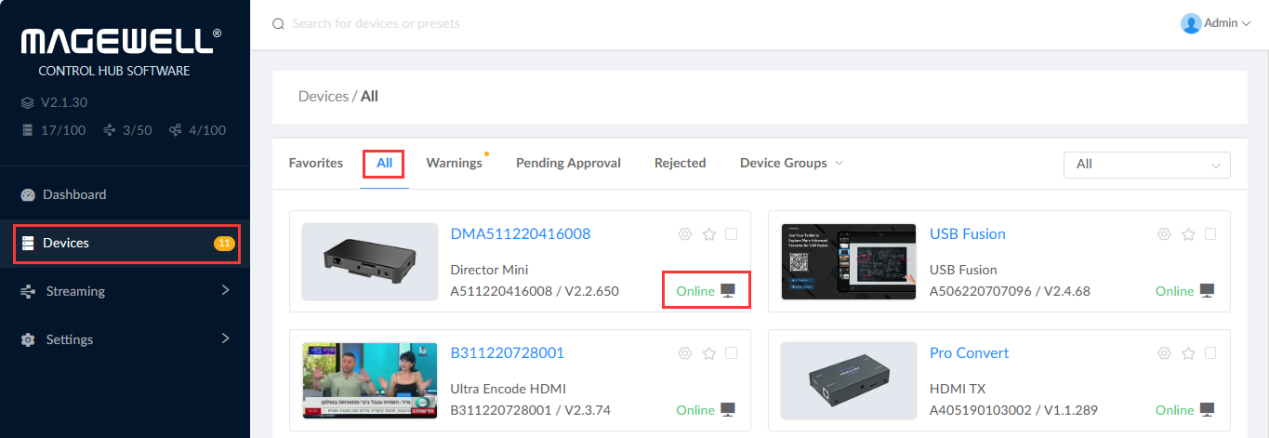Click A405190103002 / V1.1.289 serial text
Screen dimensions: 1269x438
pos(1014,410)
